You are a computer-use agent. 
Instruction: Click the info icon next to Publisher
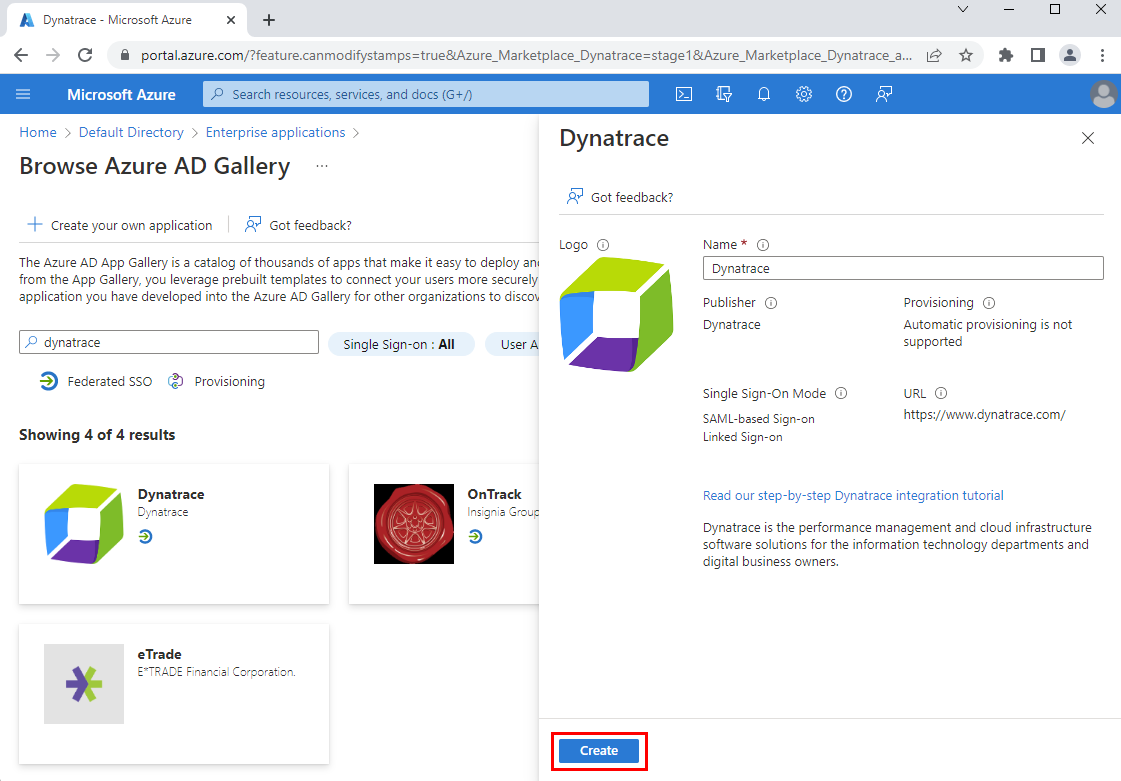[771, 303]
